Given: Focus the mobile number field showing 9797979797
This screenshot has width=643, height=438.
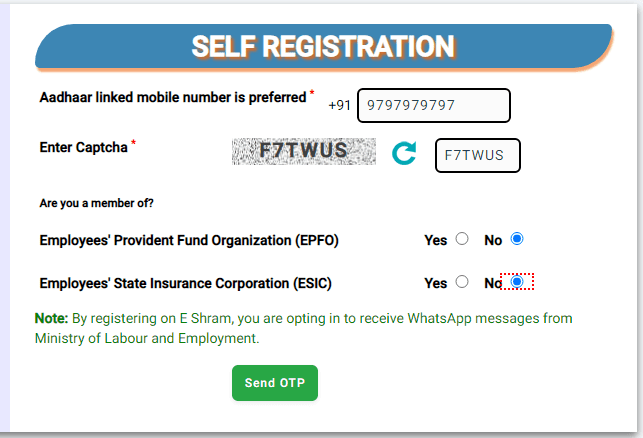Looking at the screenshot, I should [434, 105].
